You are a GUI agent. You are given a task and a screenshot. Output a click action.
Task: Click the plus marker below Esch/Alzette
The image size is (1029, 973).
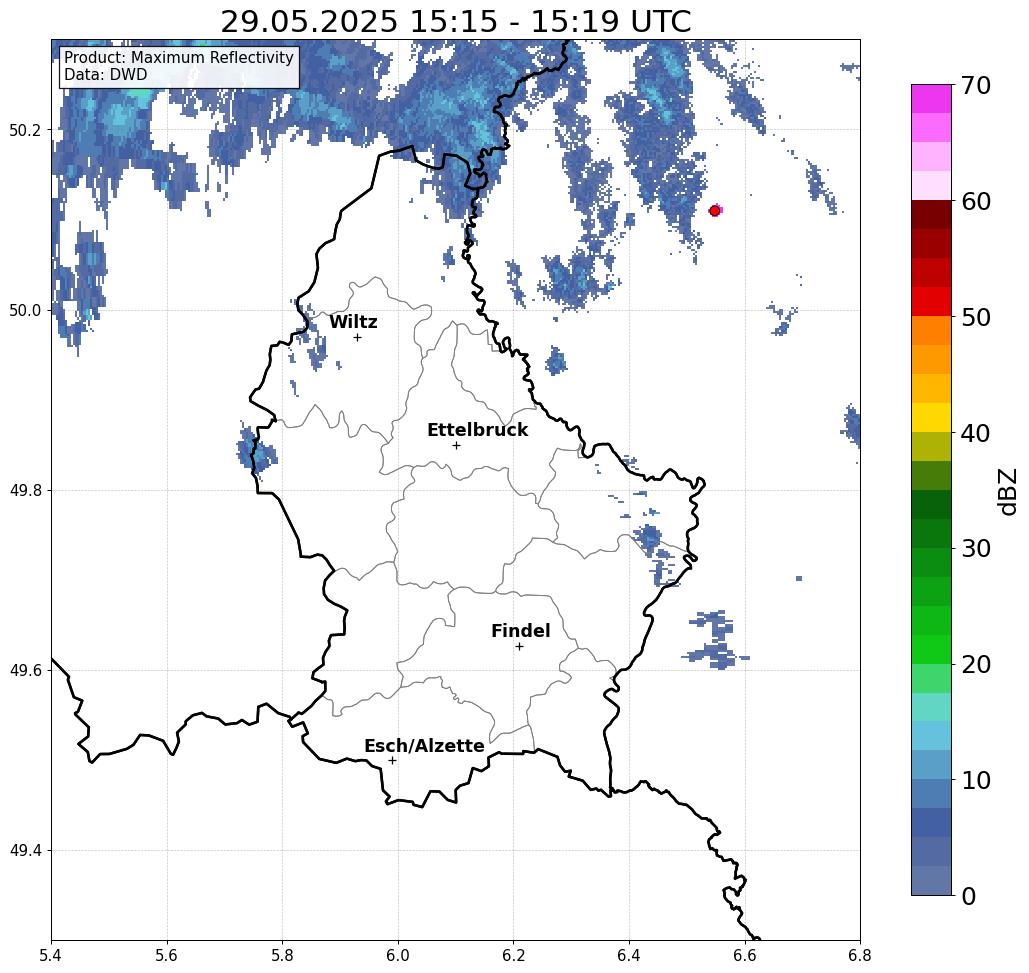pos(392,761)
